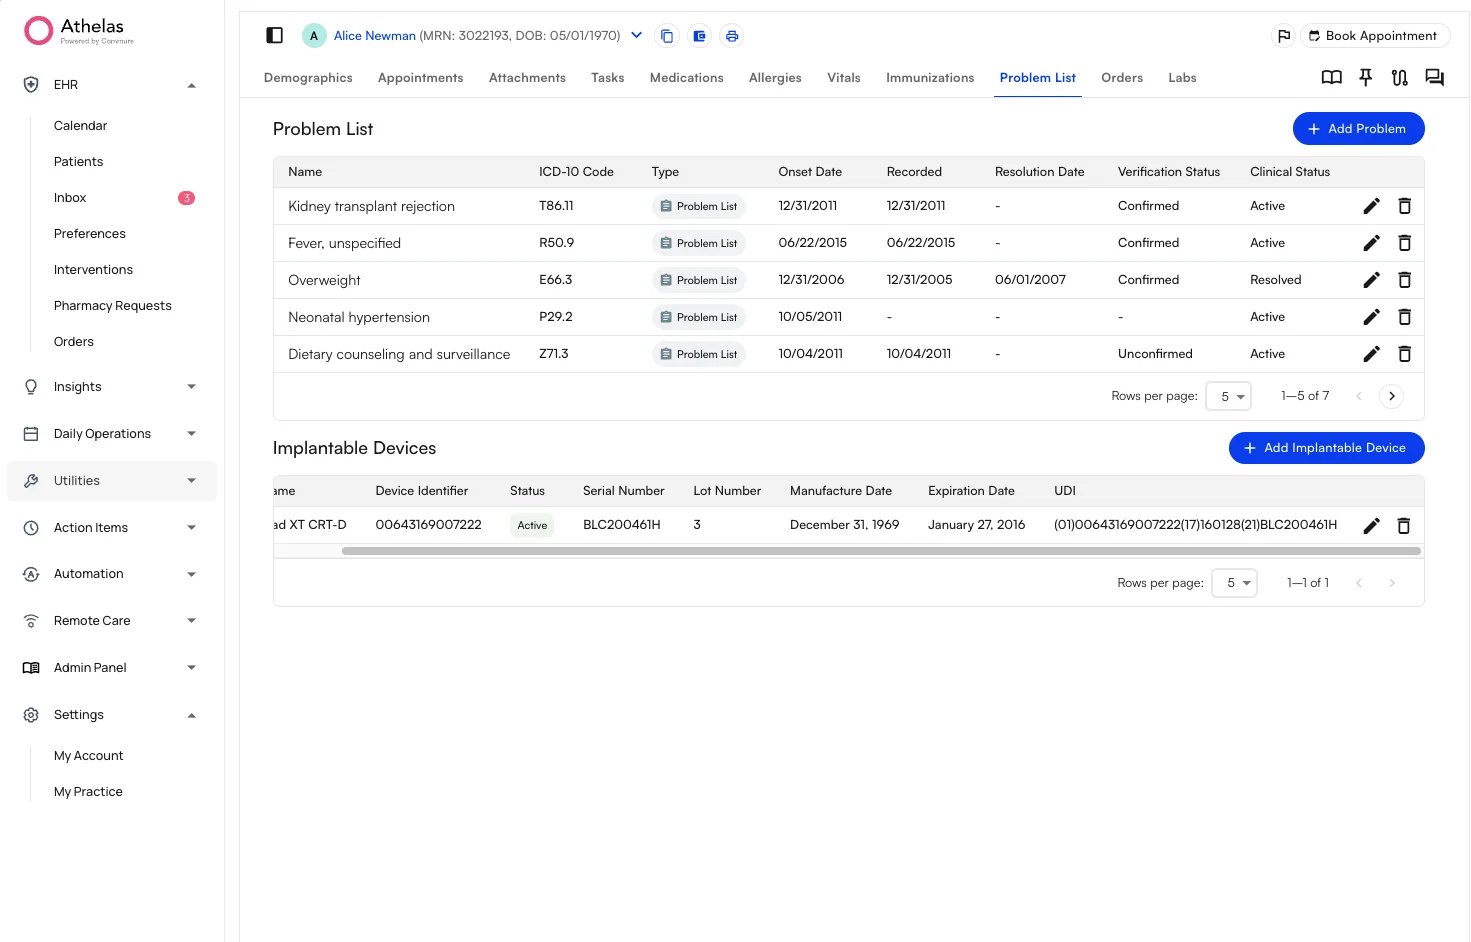The width and height of the screenshot is (1471, 942).
Task: Open Pharmacy Requests in the sidebar
Action: [x=113, y=306]
